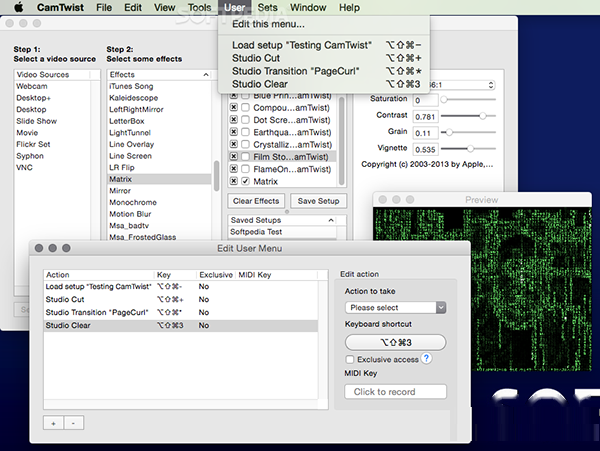Open the Edit menu
Viewport: 600px width, 451px height.
pos(133,7)
